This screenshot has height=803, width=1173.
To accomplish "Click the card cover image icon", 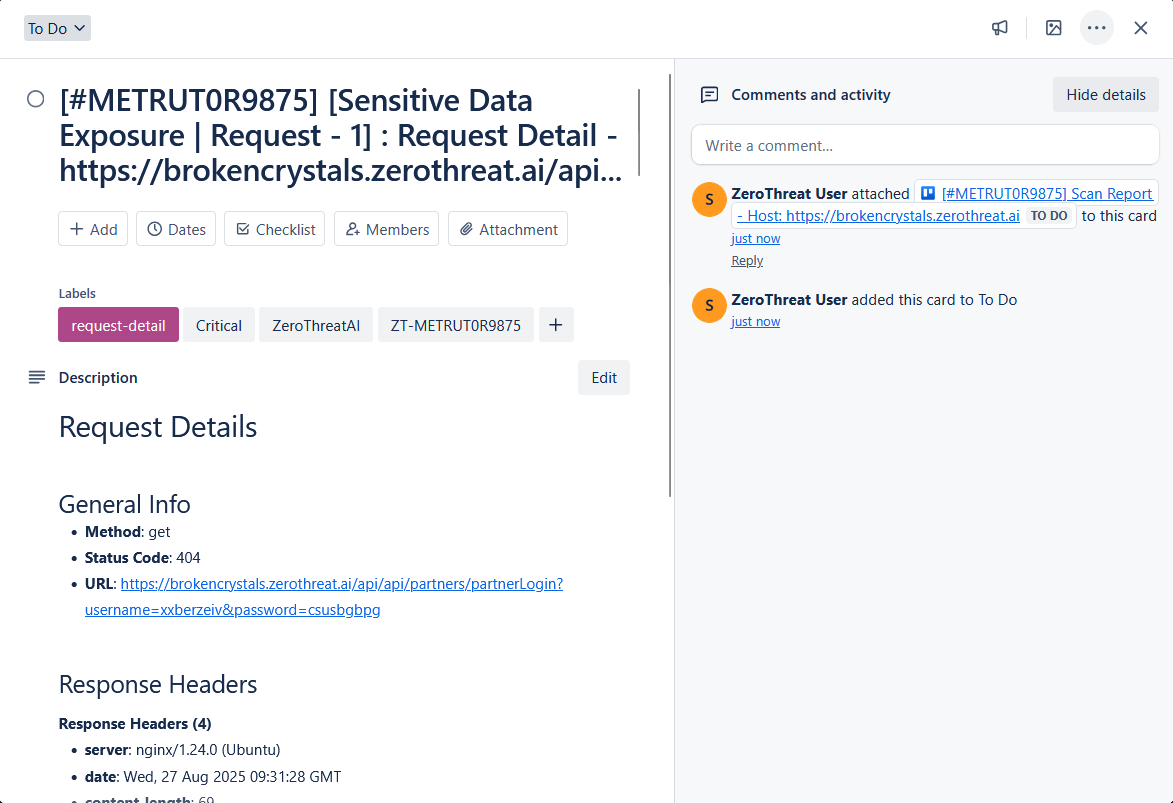I will [1053, 28].
